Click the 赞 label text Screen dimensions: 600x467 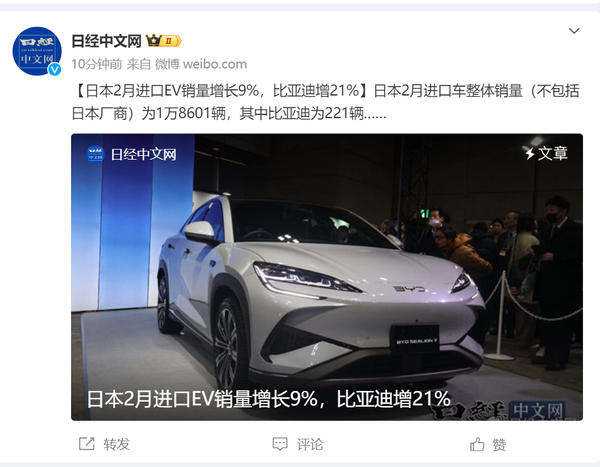point(499,444)
